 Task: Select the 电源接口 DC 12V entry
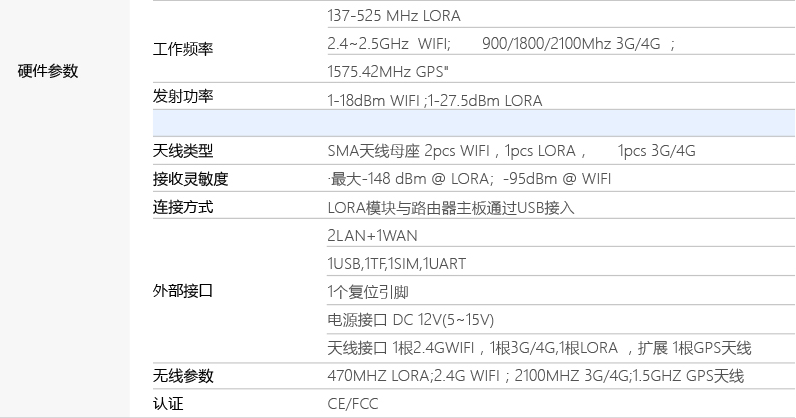[x=411, y=320]
